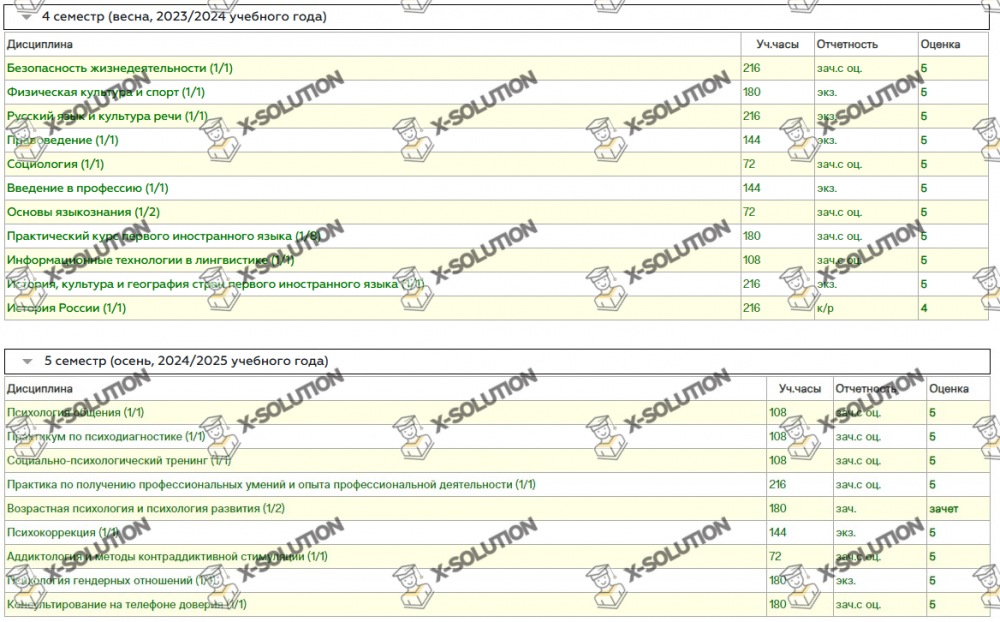This screenshot has width=1000, height=622.
Task: Open История России (1/1) discipline
Action: [x=66, y=308]
